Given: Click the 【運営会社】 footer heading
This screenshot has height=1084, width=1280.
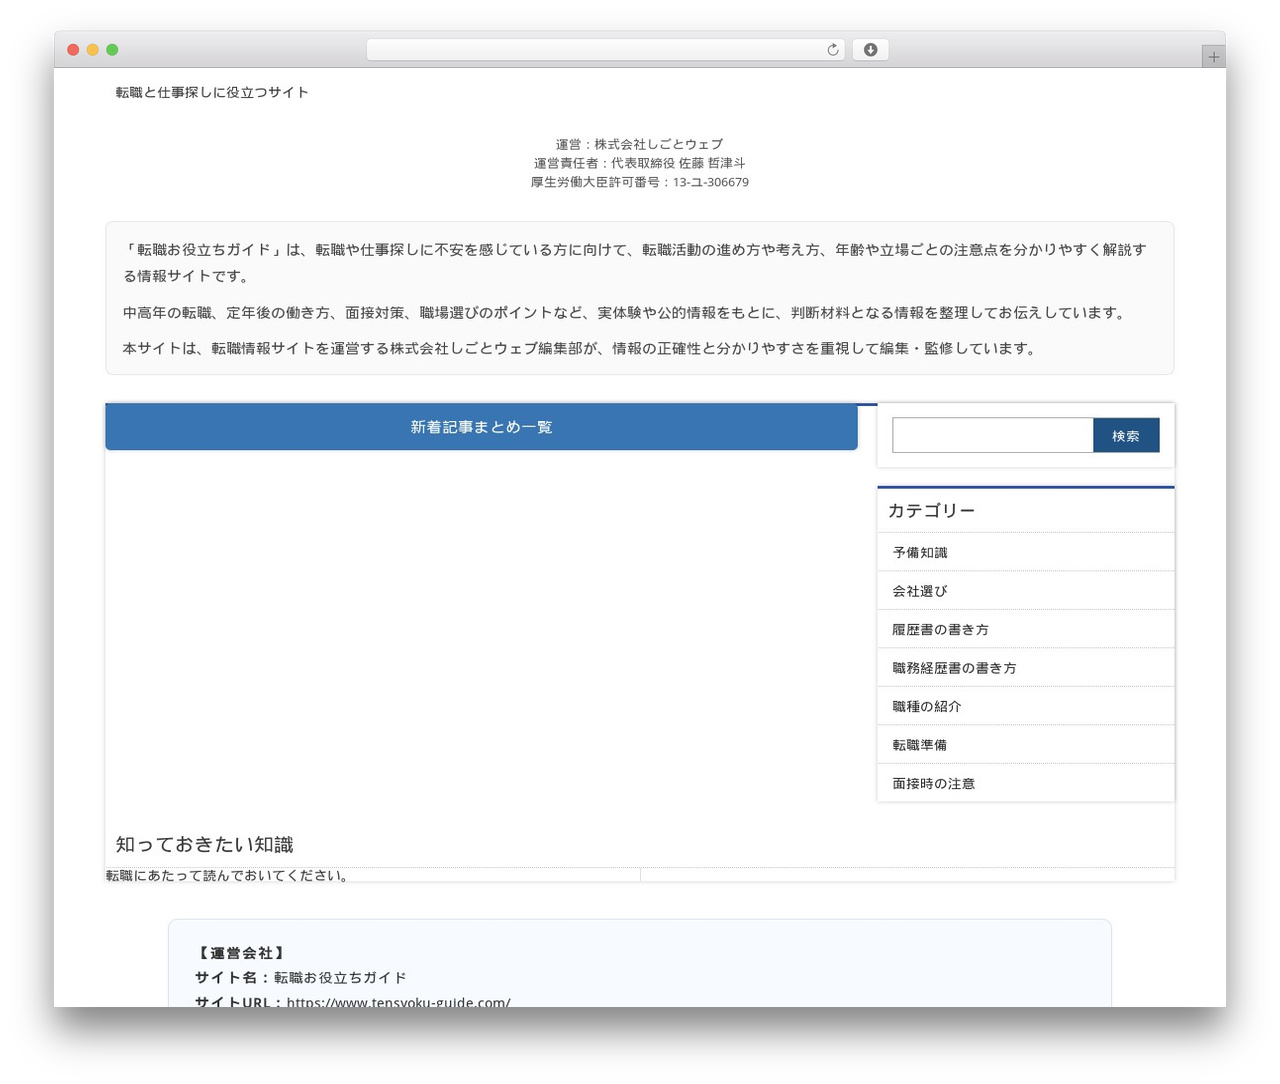Looking at the screenshot, I should [x=240, y=953].
